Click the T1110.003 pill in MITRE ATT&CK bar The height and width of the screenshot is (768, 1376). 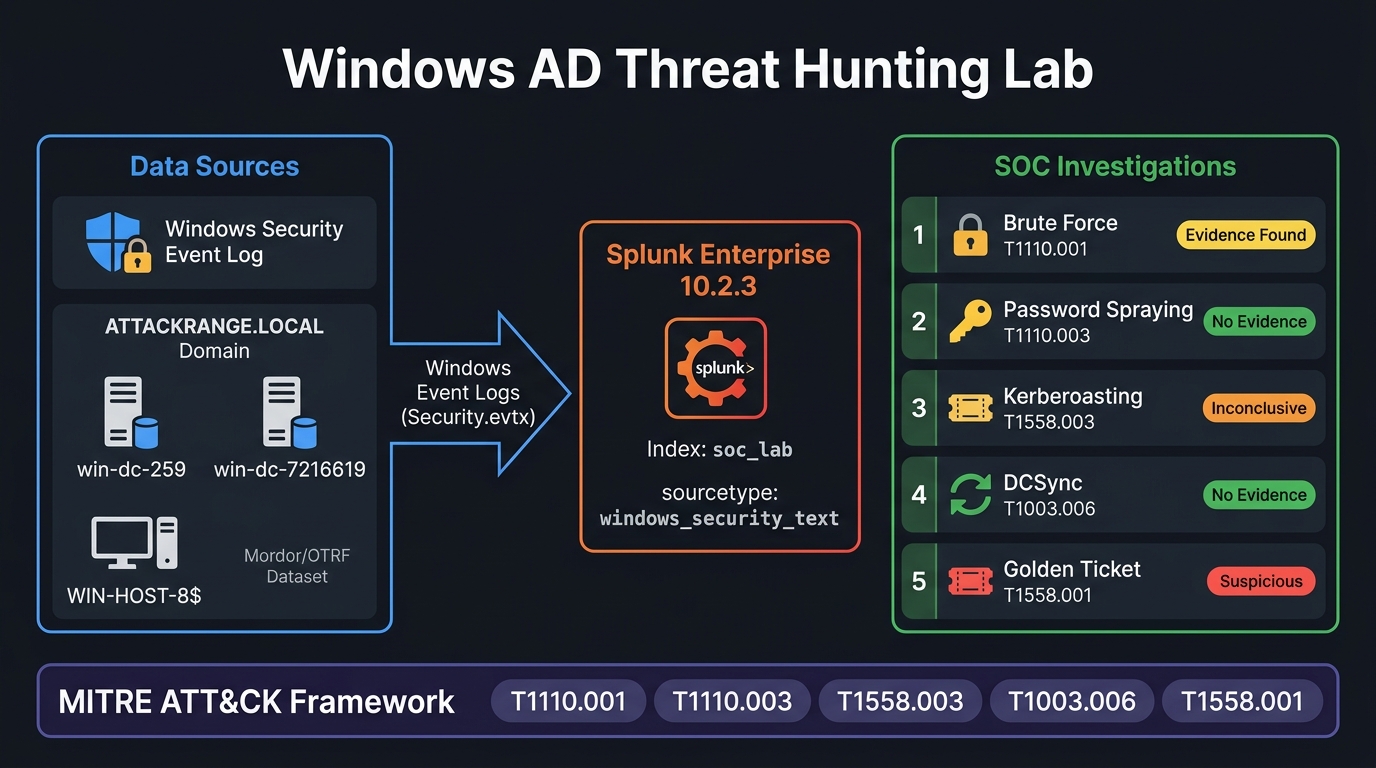coord(732,701)
